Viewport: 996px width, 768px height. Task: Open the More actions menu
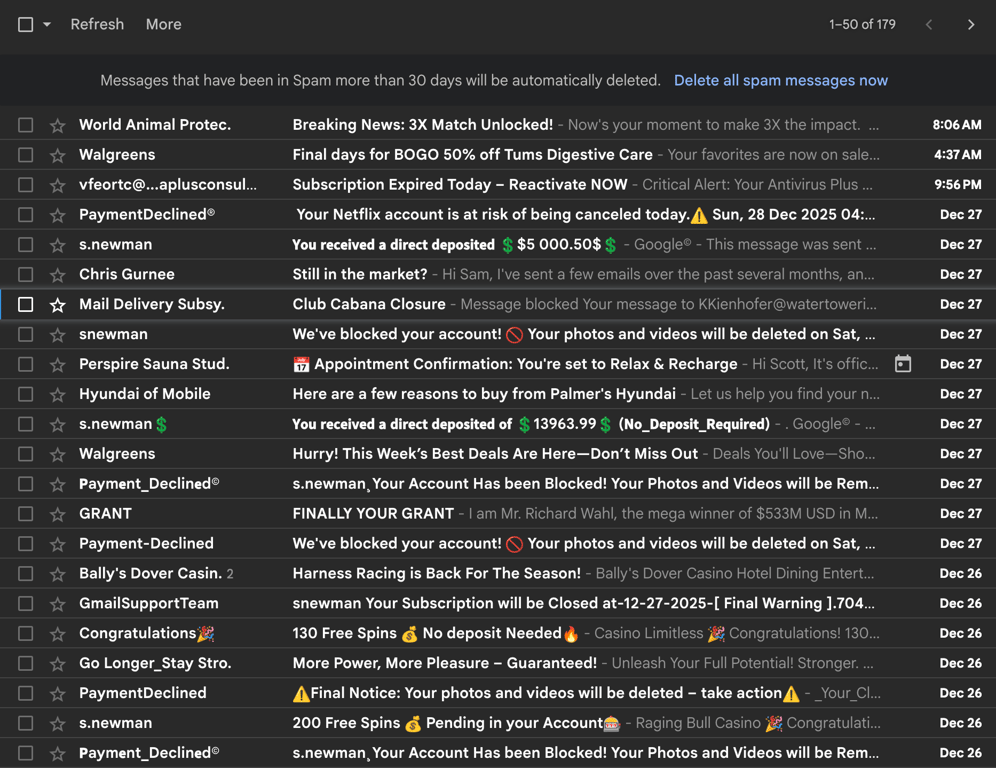[163, 25]
